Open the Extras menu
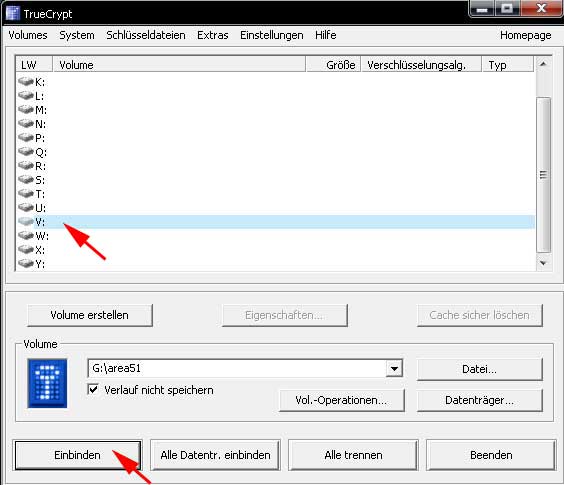The width and height of the screenshot is (564, 485). coord(213,35)
